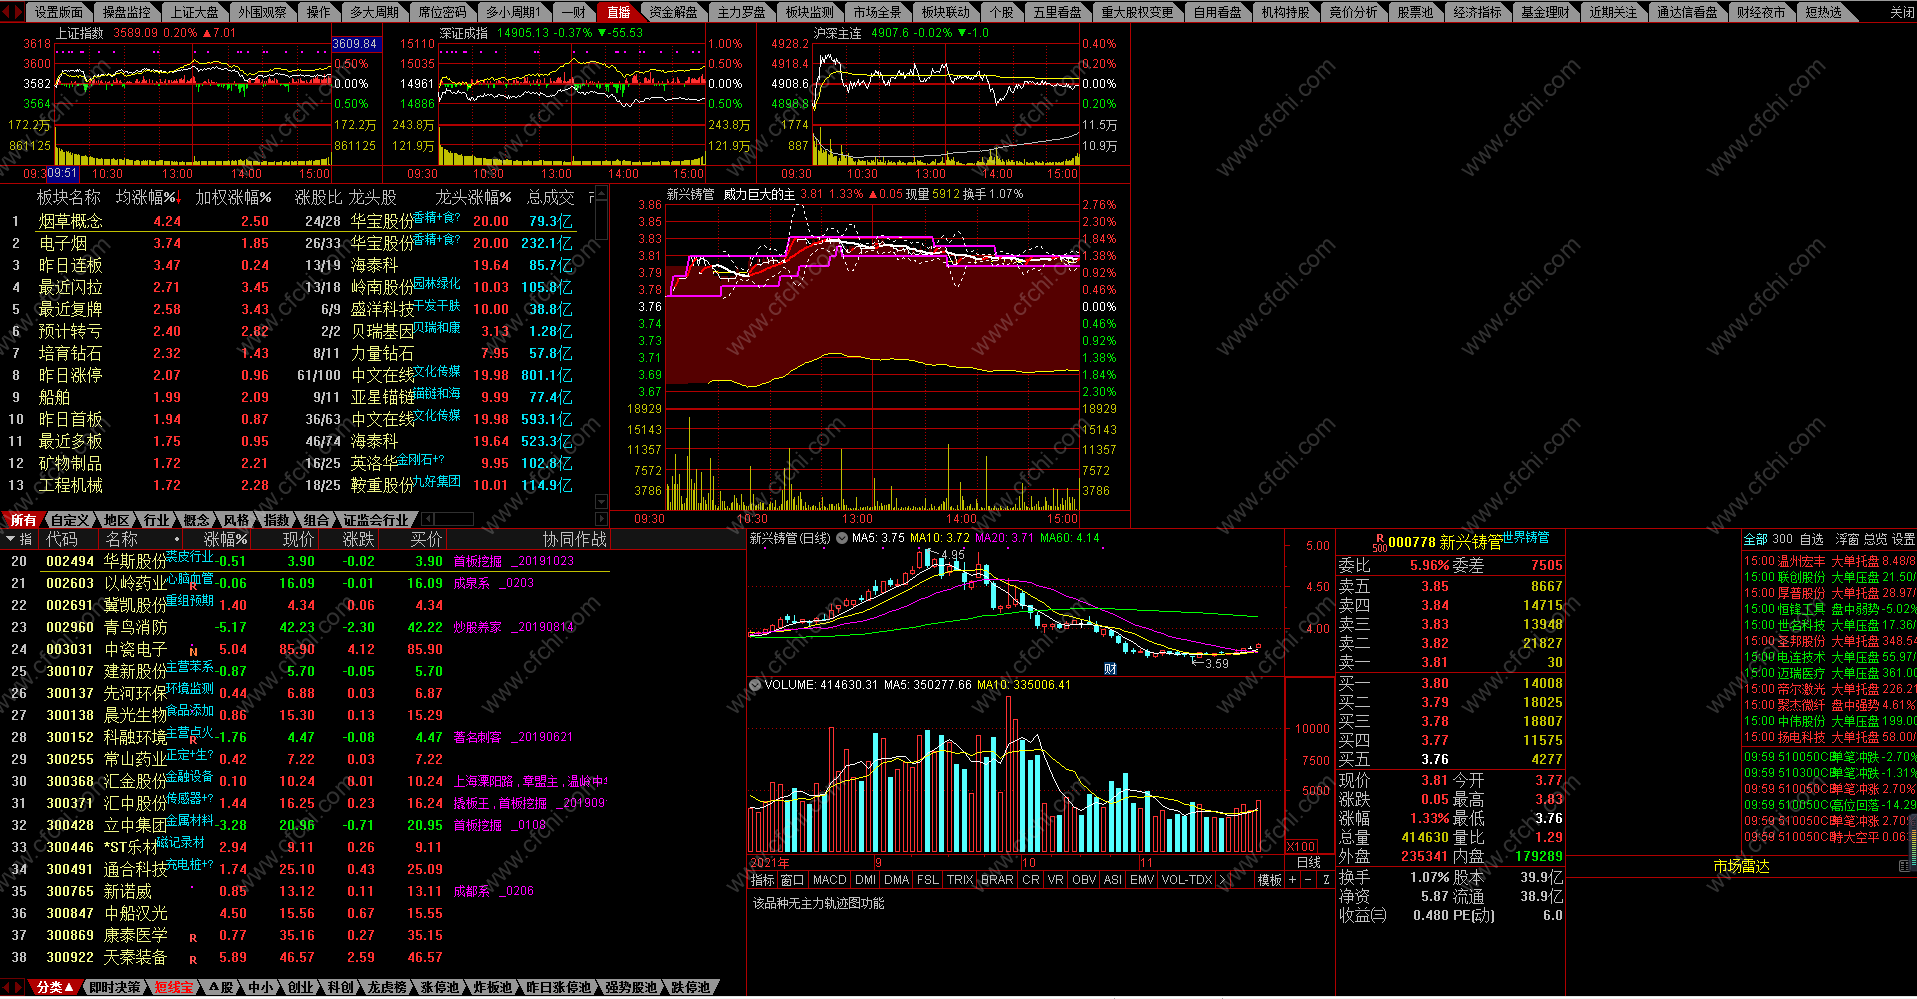Click the Z button in indicator bar

(x=1326, y=880)
